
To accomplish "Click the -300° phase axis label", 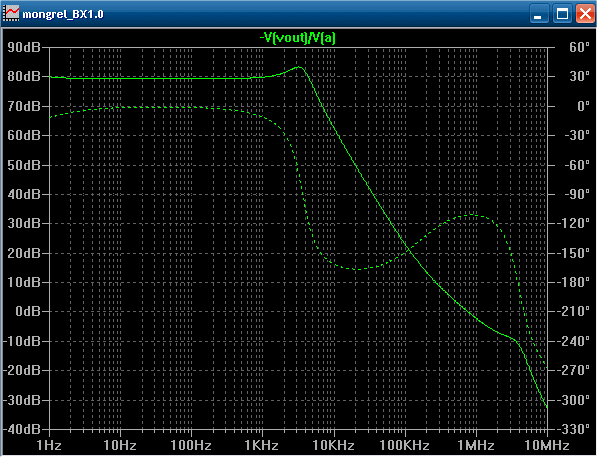I will [574, 400].
